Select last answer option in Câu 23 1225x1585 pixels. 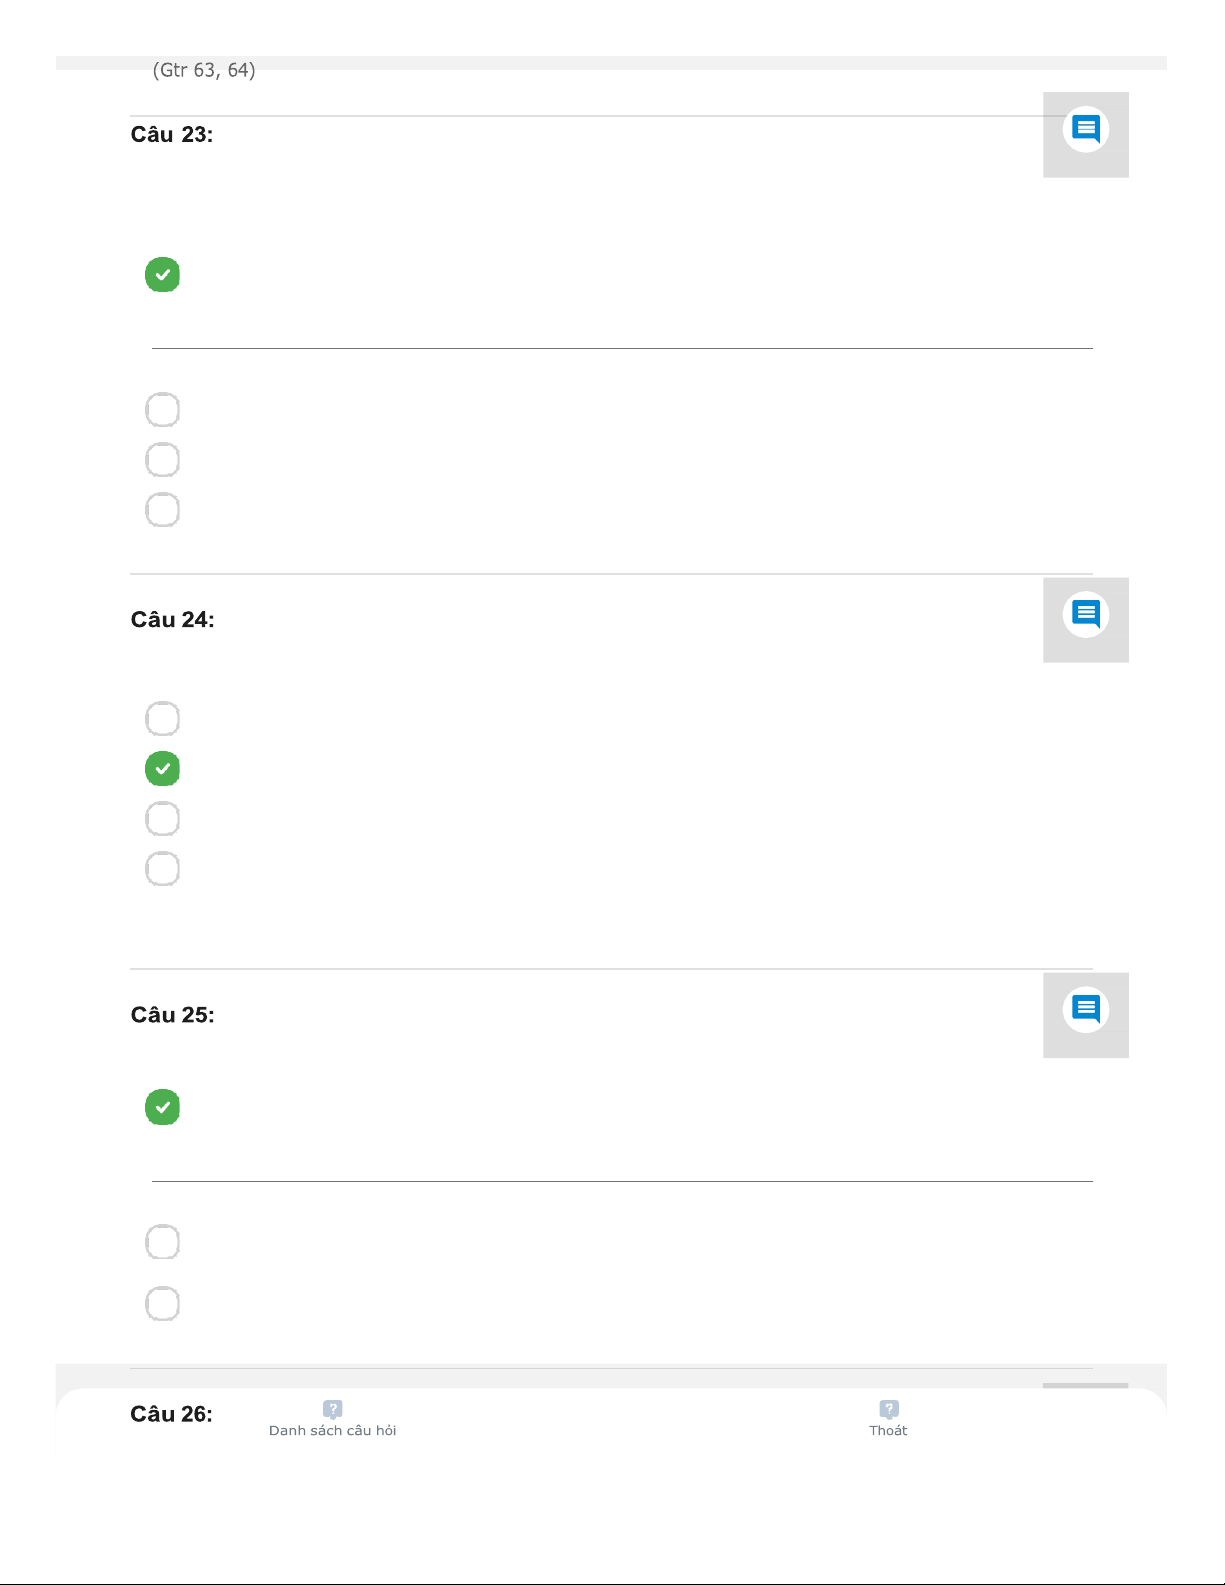(162, 510)
